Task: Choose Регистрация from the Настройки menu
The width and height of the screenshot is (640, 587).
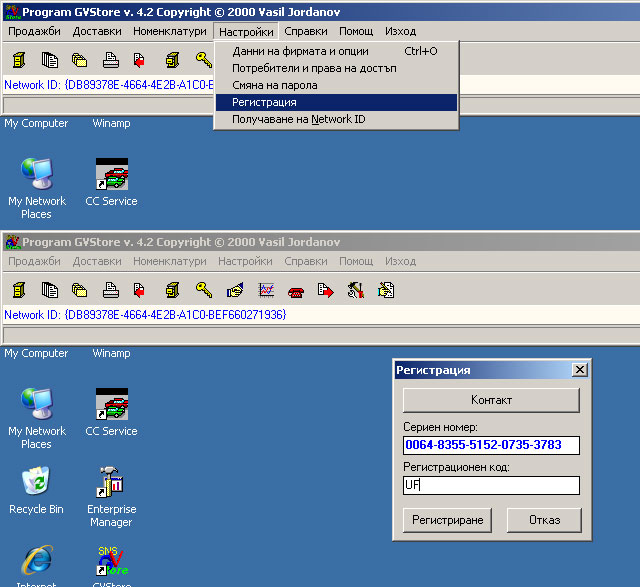Action: [x=264, y=102]
